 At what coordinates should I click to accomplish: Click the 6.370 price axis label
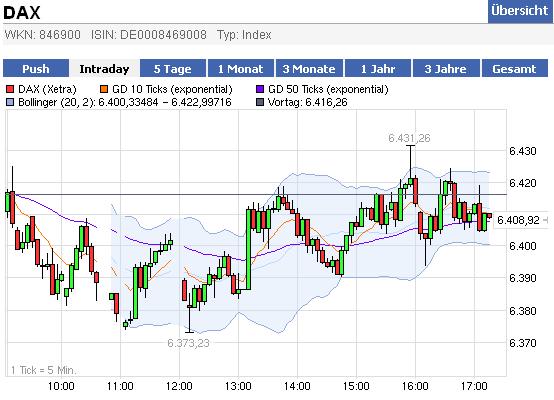pyautogui.click(x=523, y=343)
